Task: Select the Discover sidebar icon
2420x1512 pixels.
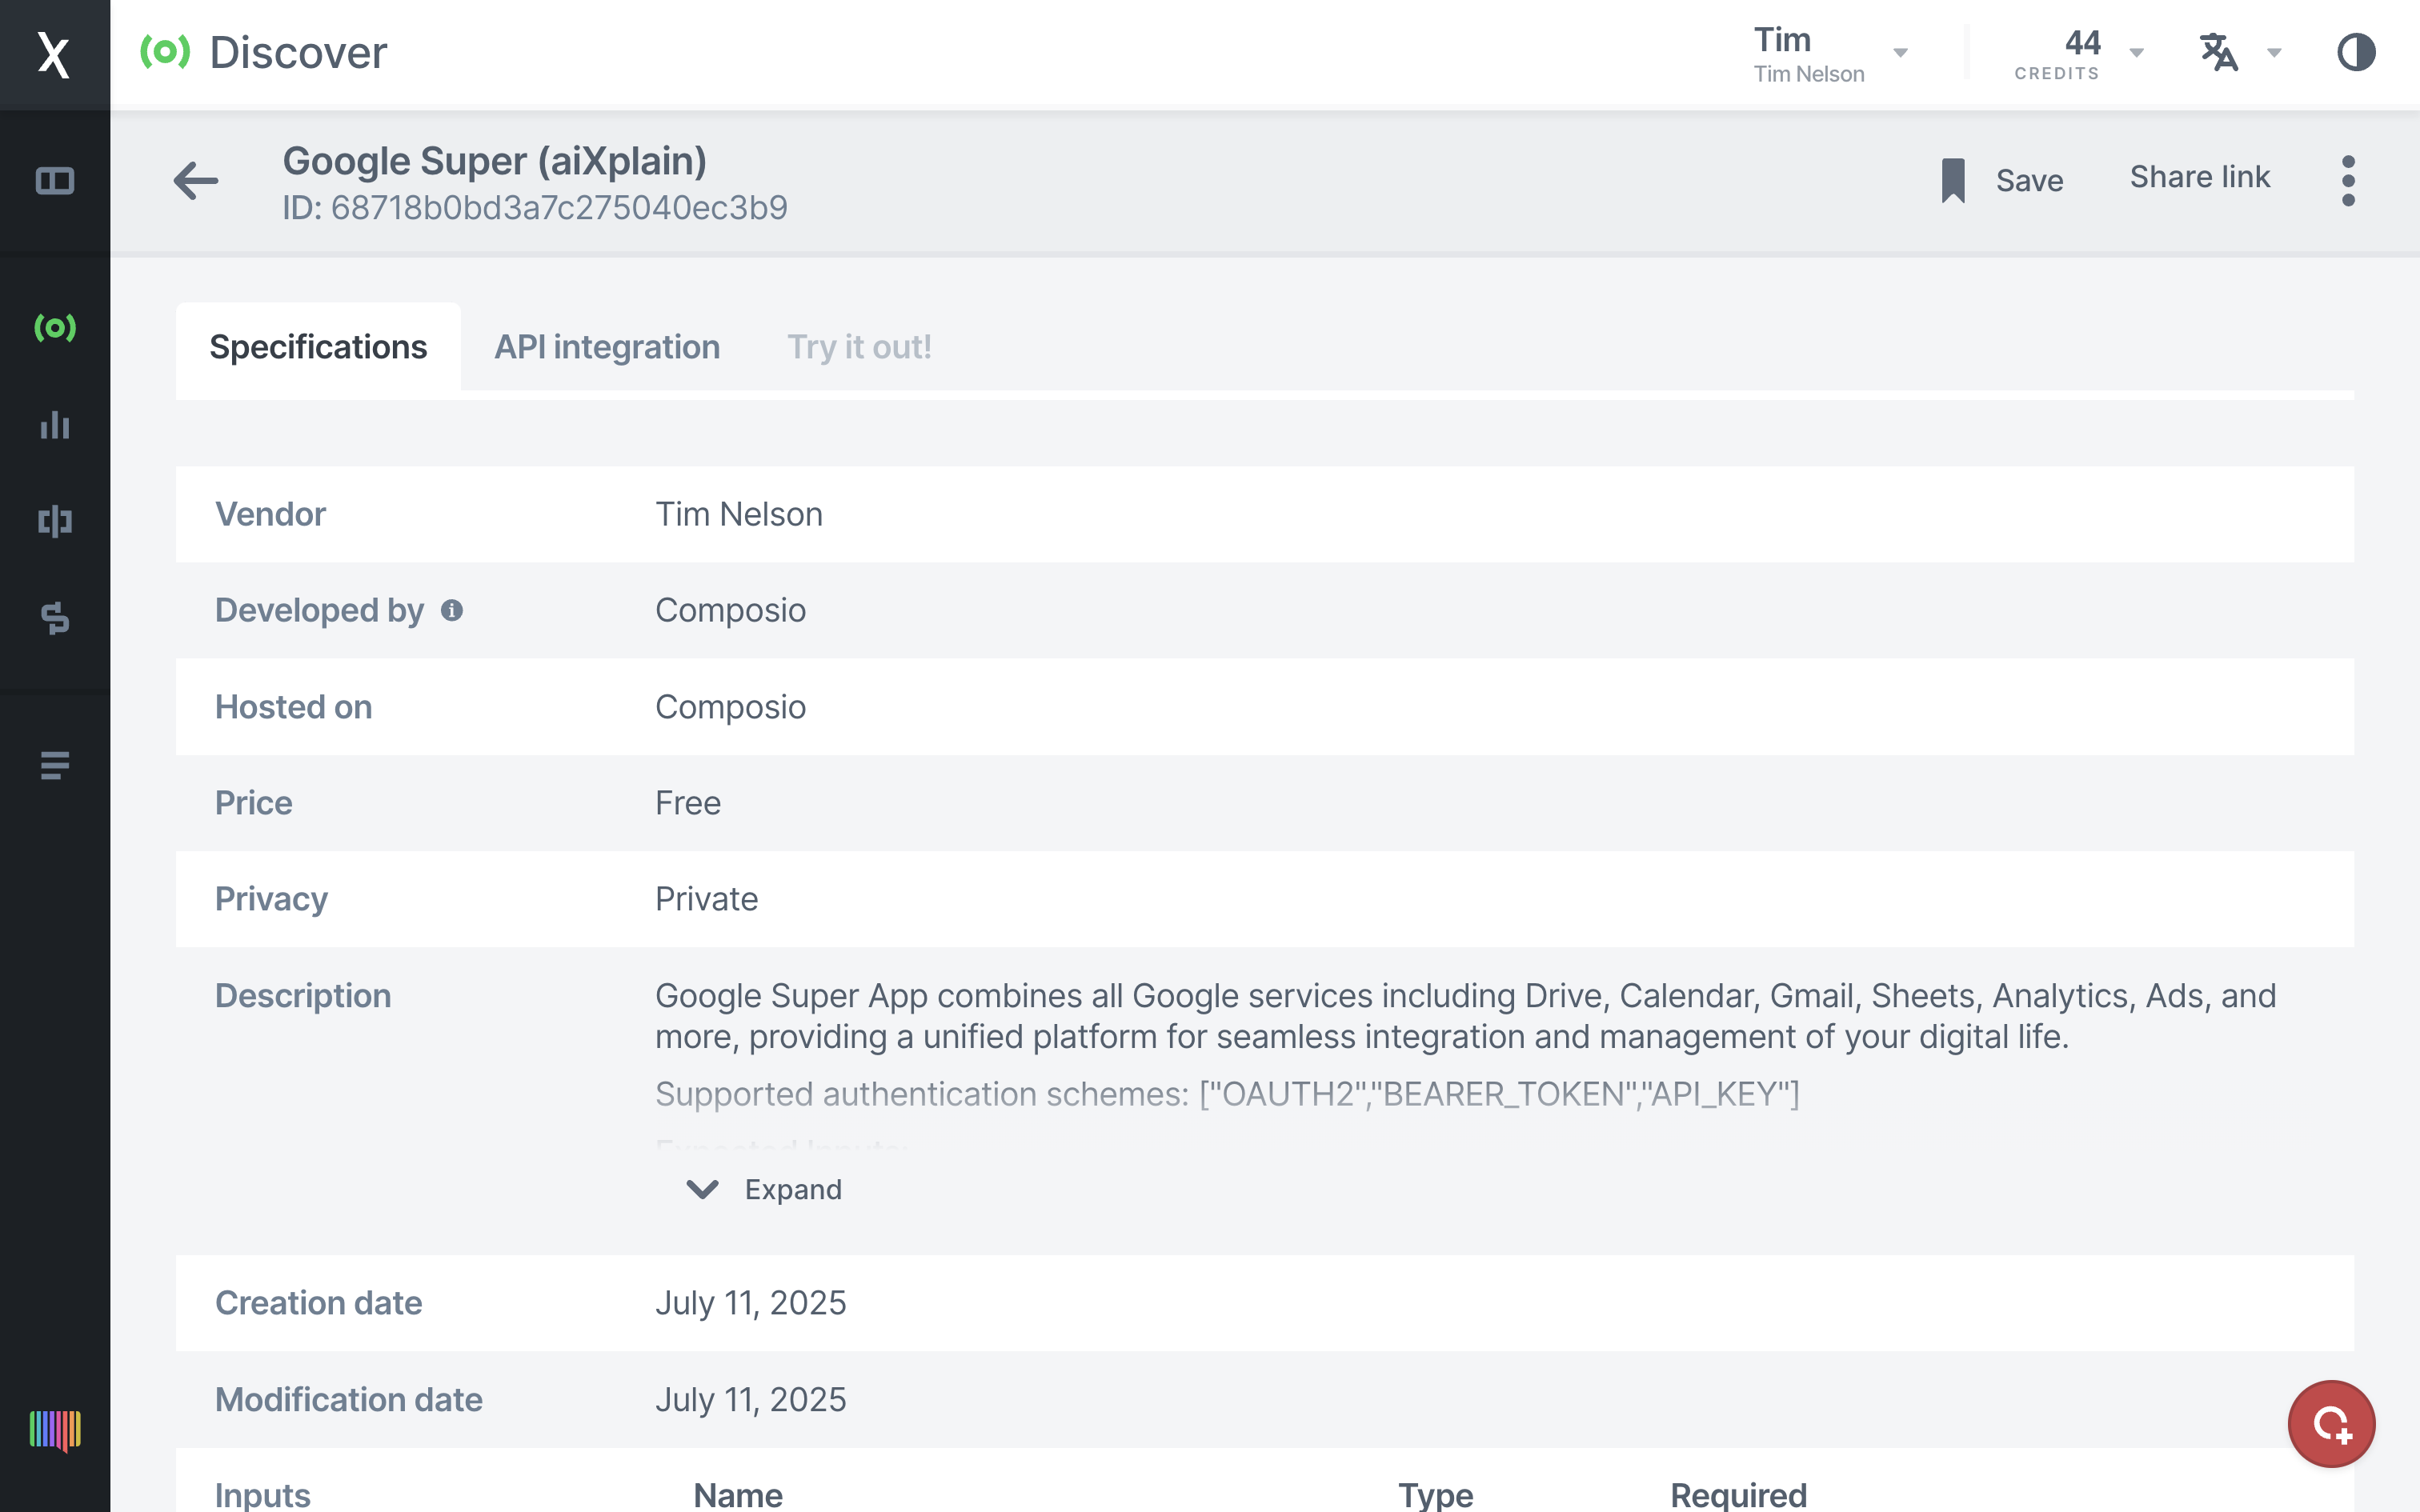Action: pos(54,327)
